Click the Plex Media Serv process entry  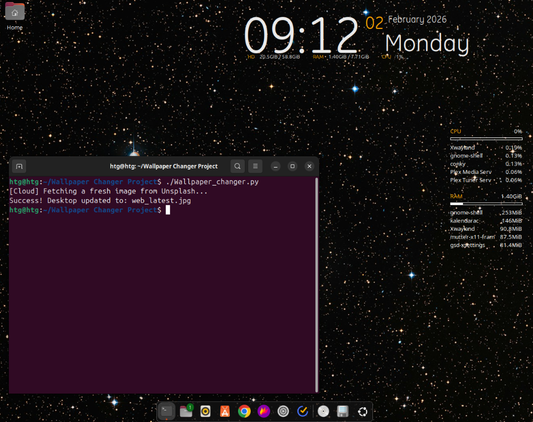[486, 172]
